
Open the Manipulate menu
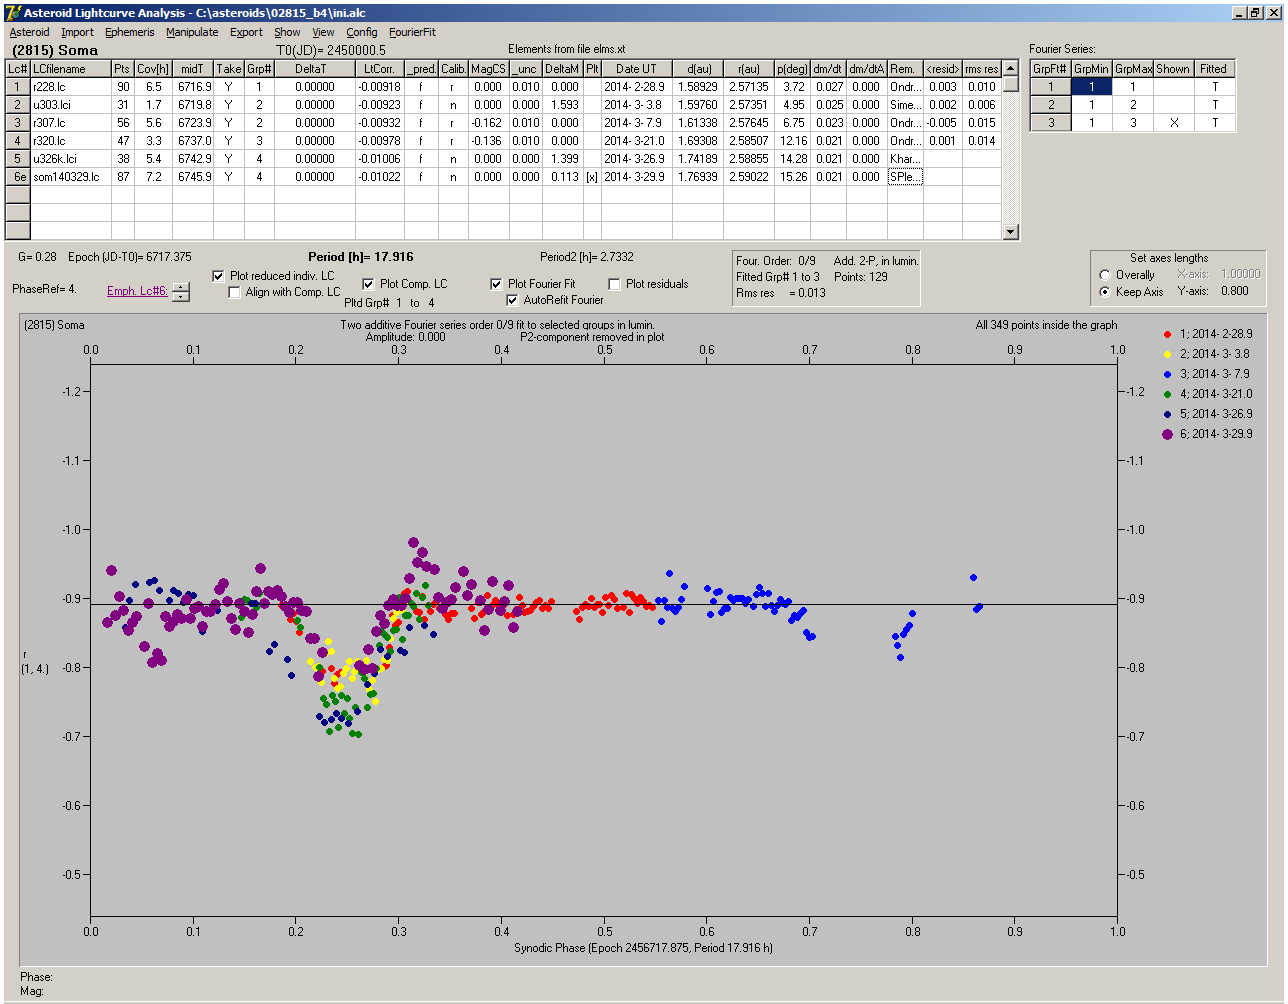(192, 32)
